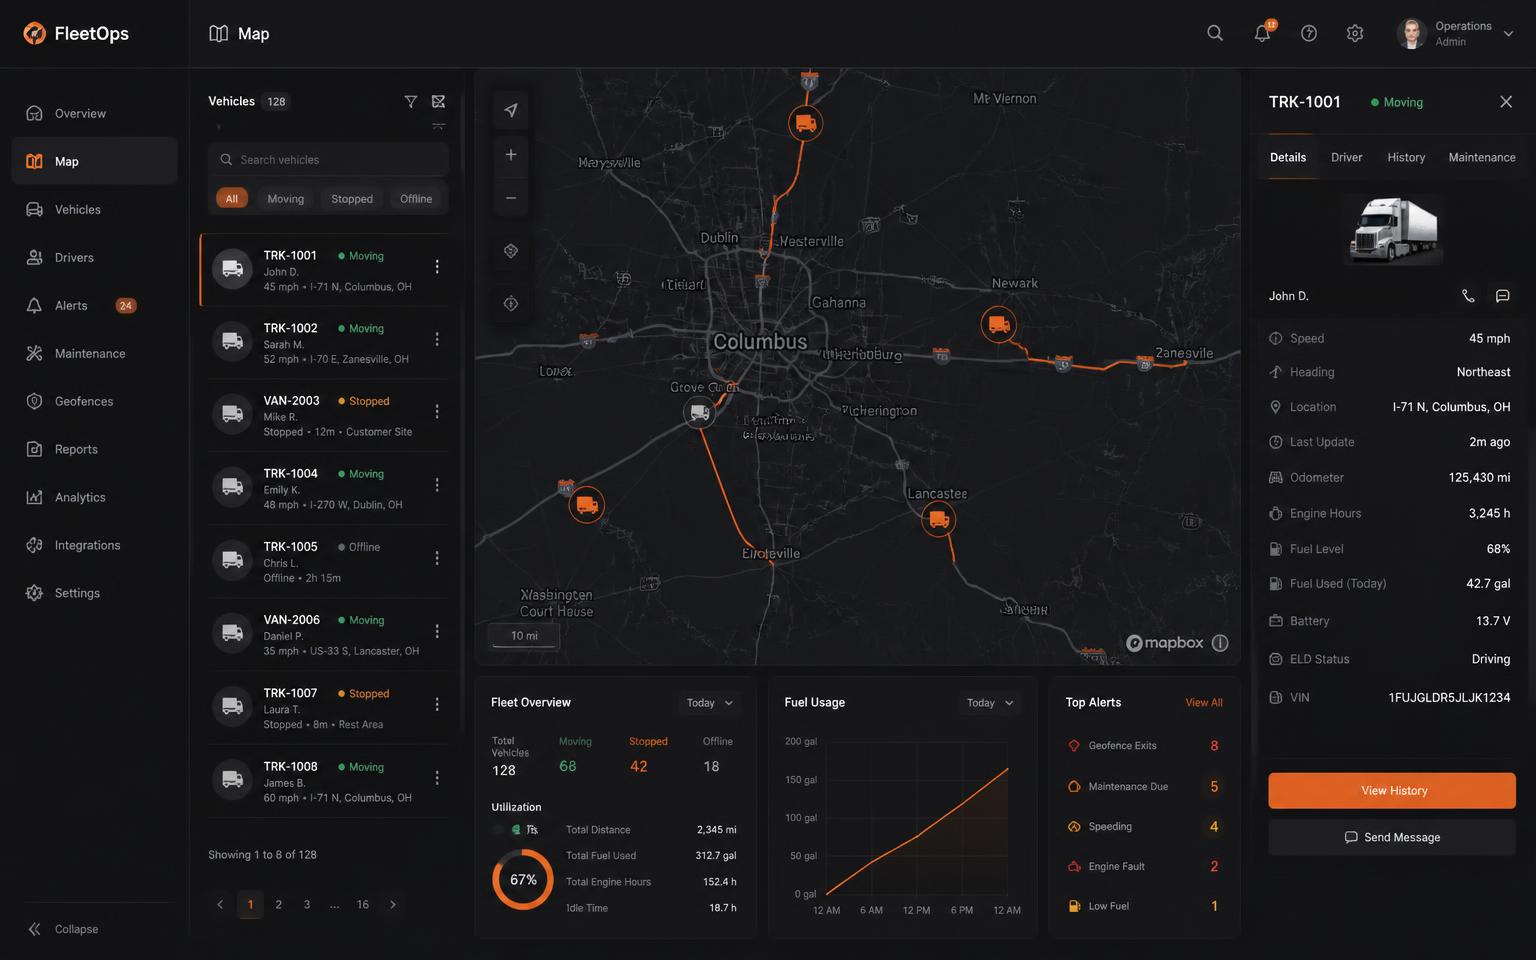Open the Mapbox info icon
This screenshot has width=1536, height=960.
point(1220,643)
